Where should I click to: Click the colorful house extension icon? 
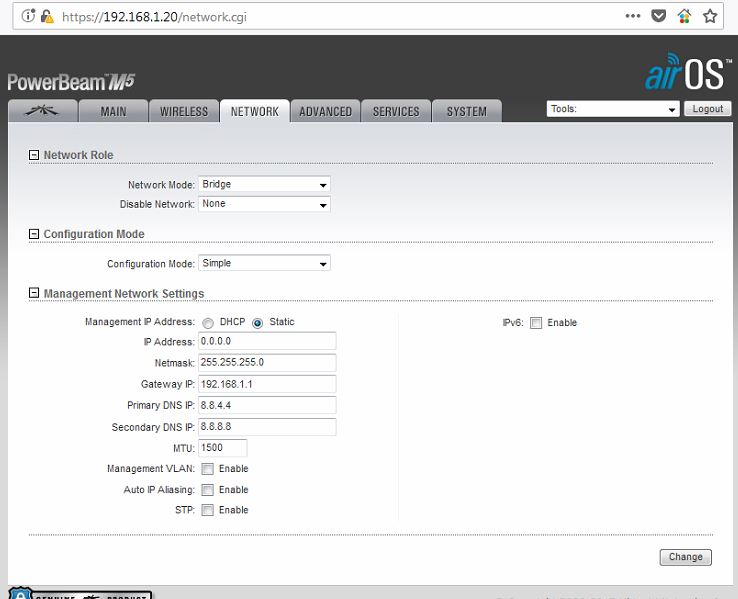point(684,16)
